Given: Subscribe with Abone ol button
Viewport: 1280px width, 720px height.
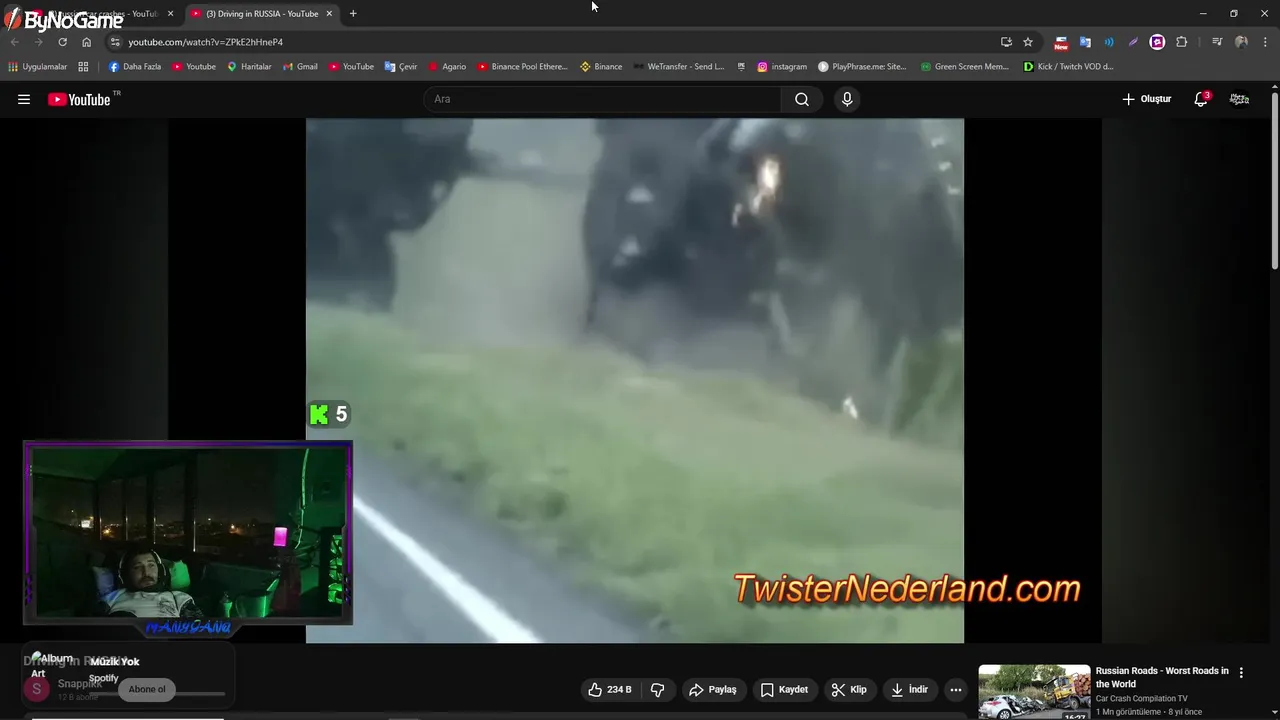Looking at the screenshot, I should point(147,689).
